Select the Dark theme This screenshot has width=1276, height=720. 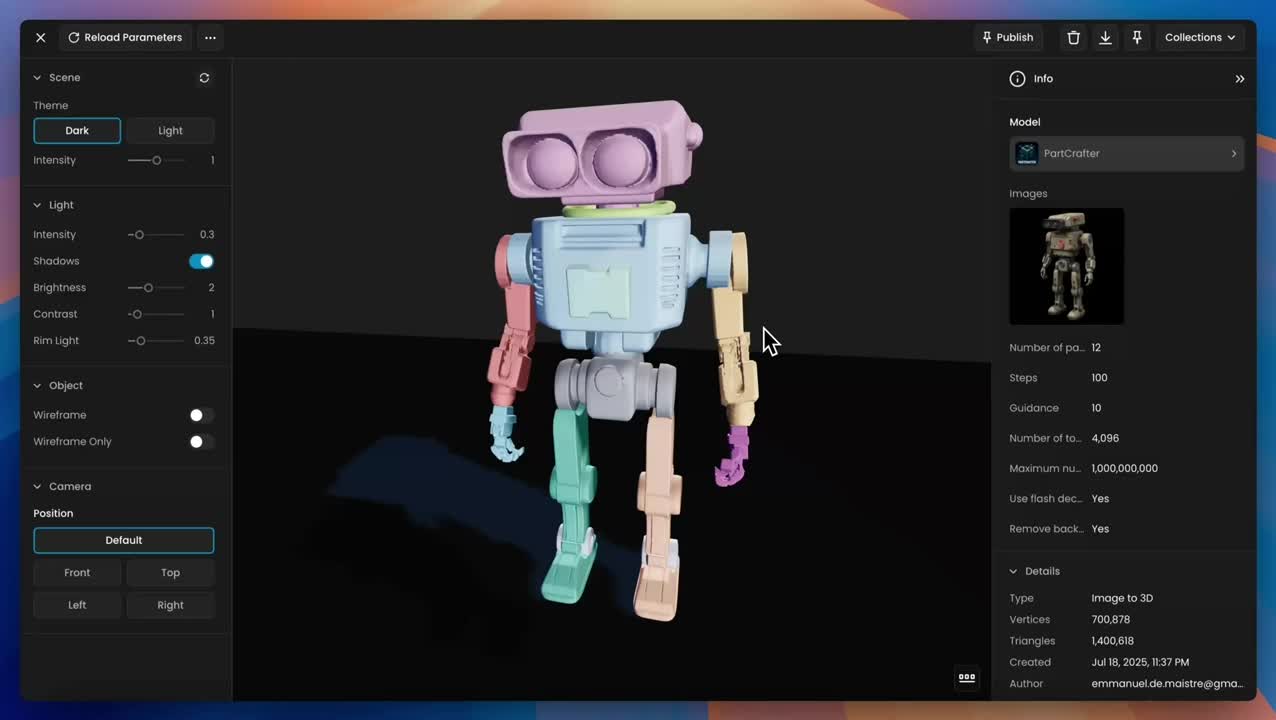(77, 130)
